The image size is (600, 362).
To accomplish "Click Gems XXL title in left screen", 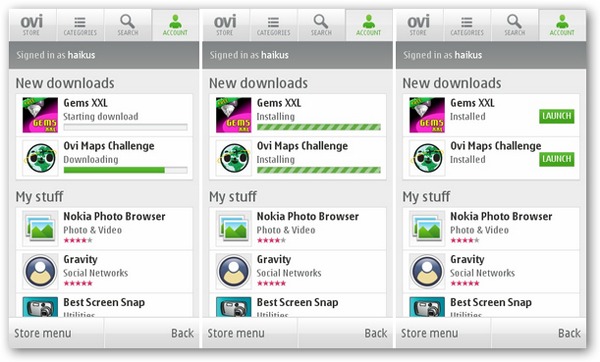I will [x=86, y=103].
